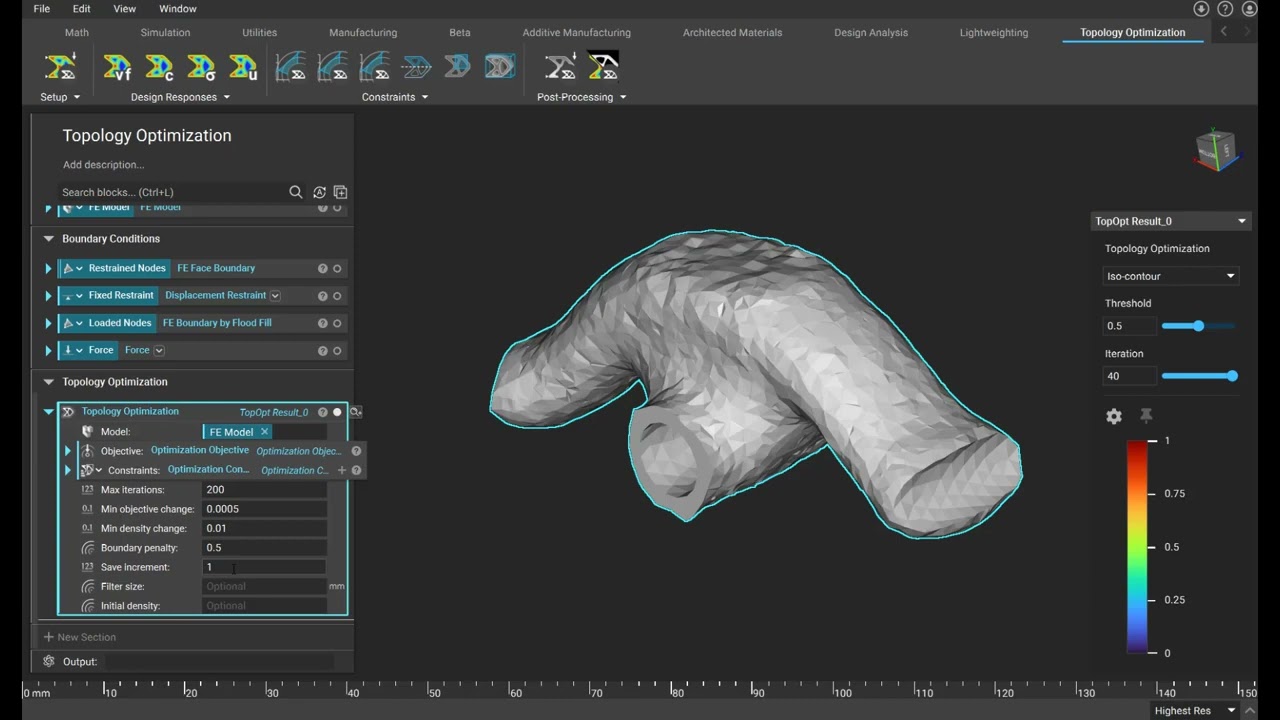Click the Topology Optimization setup ribbon icon
Viewport: 1280px width, 720px height.
pos(60,67)
